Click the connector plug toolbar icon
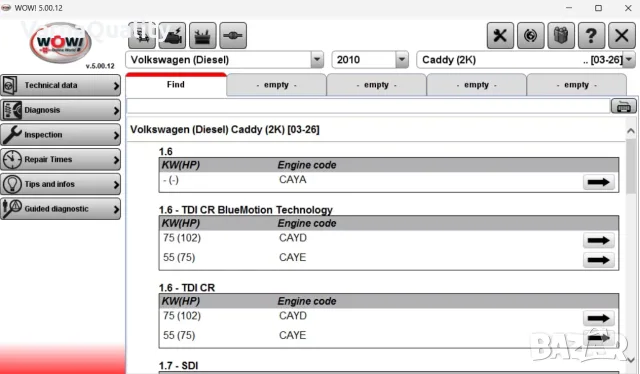The height and width of the screenshot is (374, 640). click(233, 36)
